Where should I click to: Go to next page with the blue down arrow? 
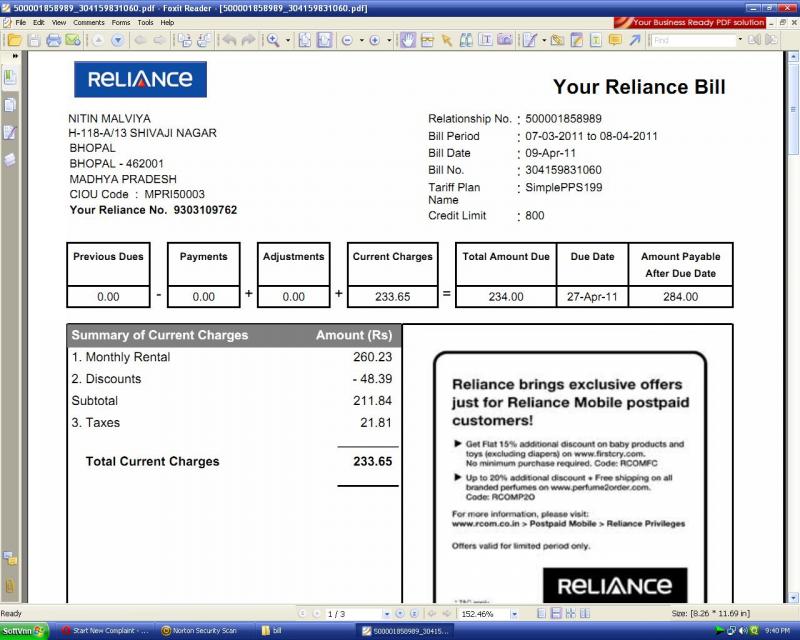pos(117,40)
